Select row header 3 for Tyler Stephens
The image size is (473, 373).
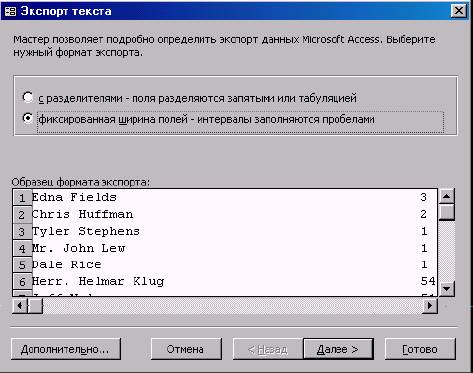(x=22, y=232)
